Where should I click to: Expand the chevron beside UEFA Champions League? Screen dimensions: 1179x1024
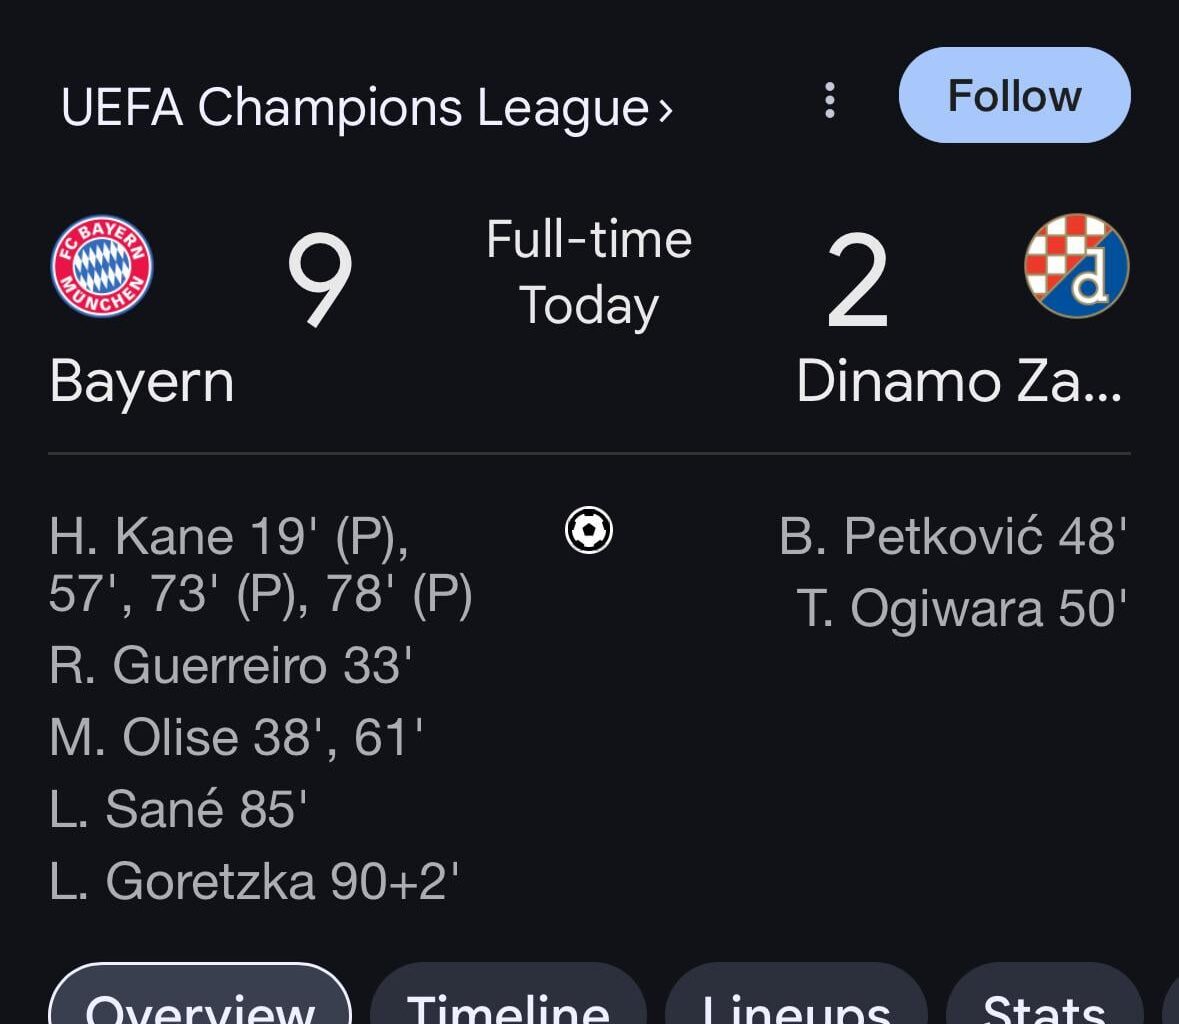point(666,110)
